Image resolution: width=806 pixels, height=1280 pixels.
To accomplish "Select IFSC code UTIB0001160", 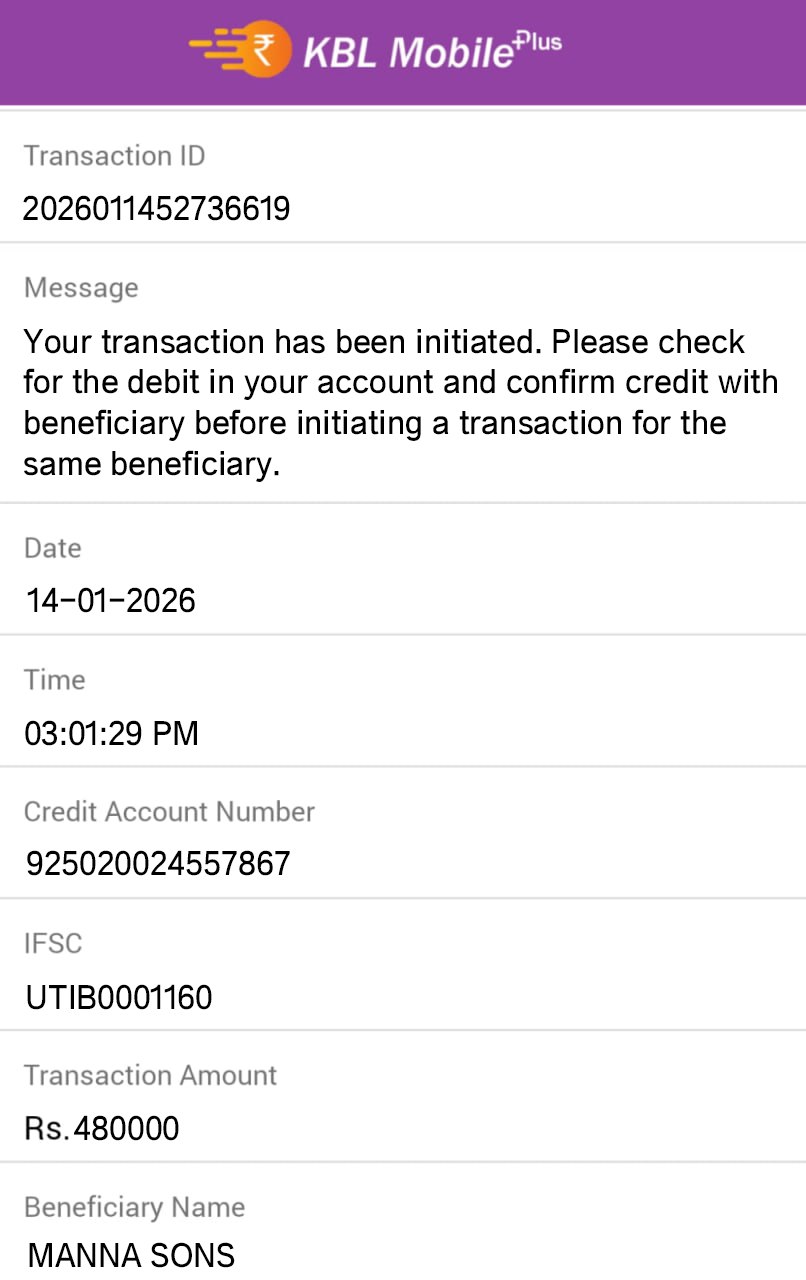I will (x=119, y=997).
